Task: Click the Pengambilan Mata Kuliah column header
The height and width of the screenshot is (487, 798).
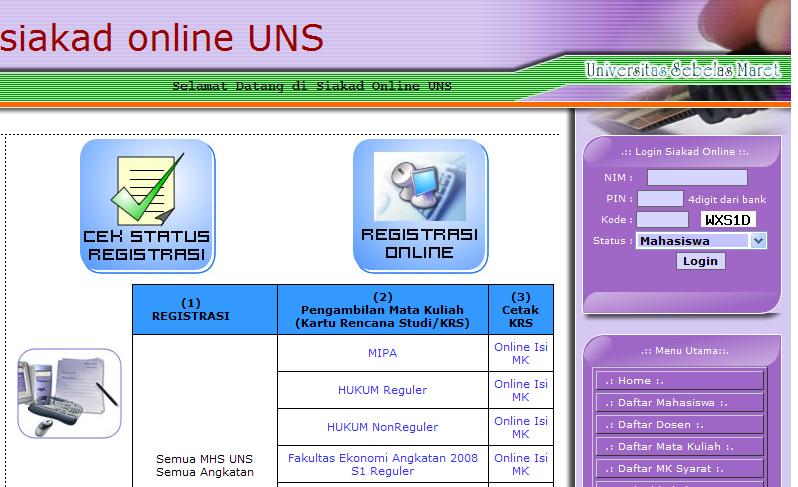Action: pyautogui.click(x=382, y=309)
